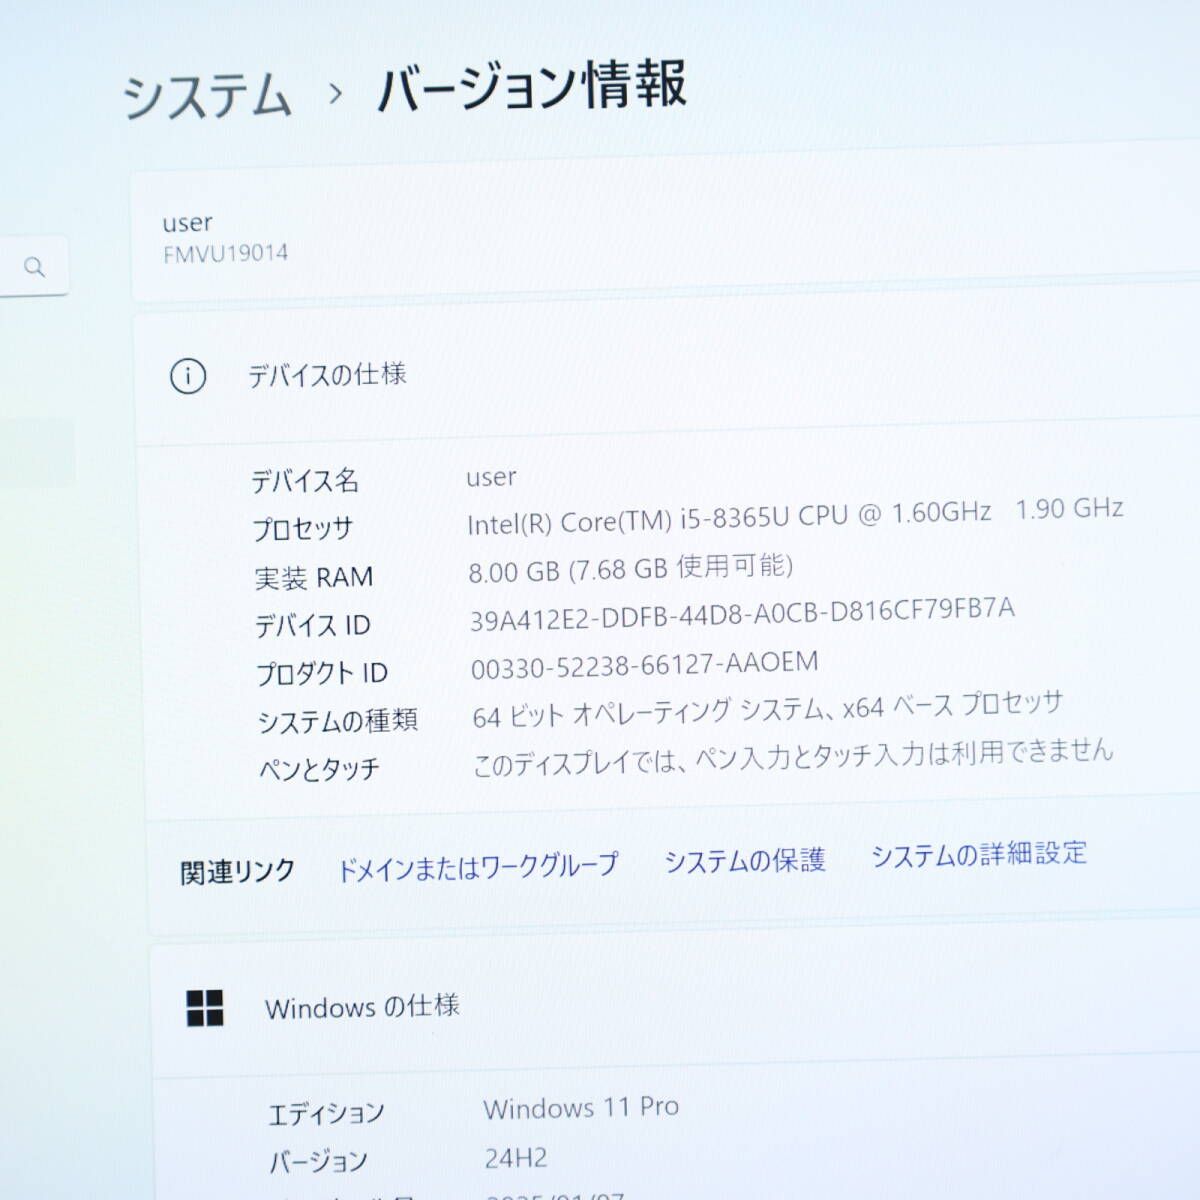
Task: Click the ペンとタッチ label
Action: tap(320, 769)
